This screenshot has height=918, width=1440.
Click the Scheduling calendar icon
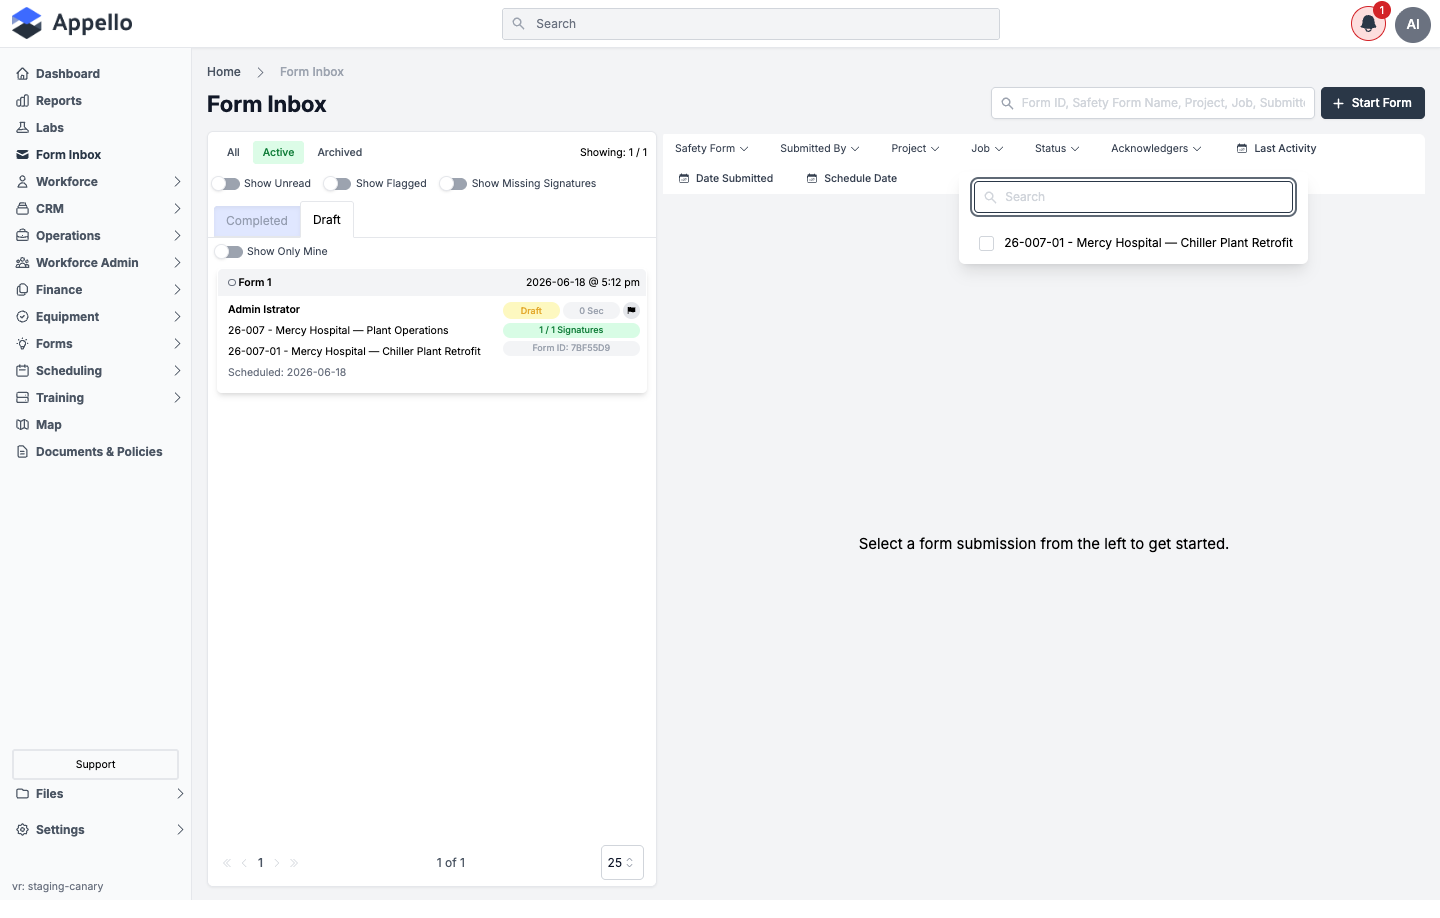[x=22, y=371]
